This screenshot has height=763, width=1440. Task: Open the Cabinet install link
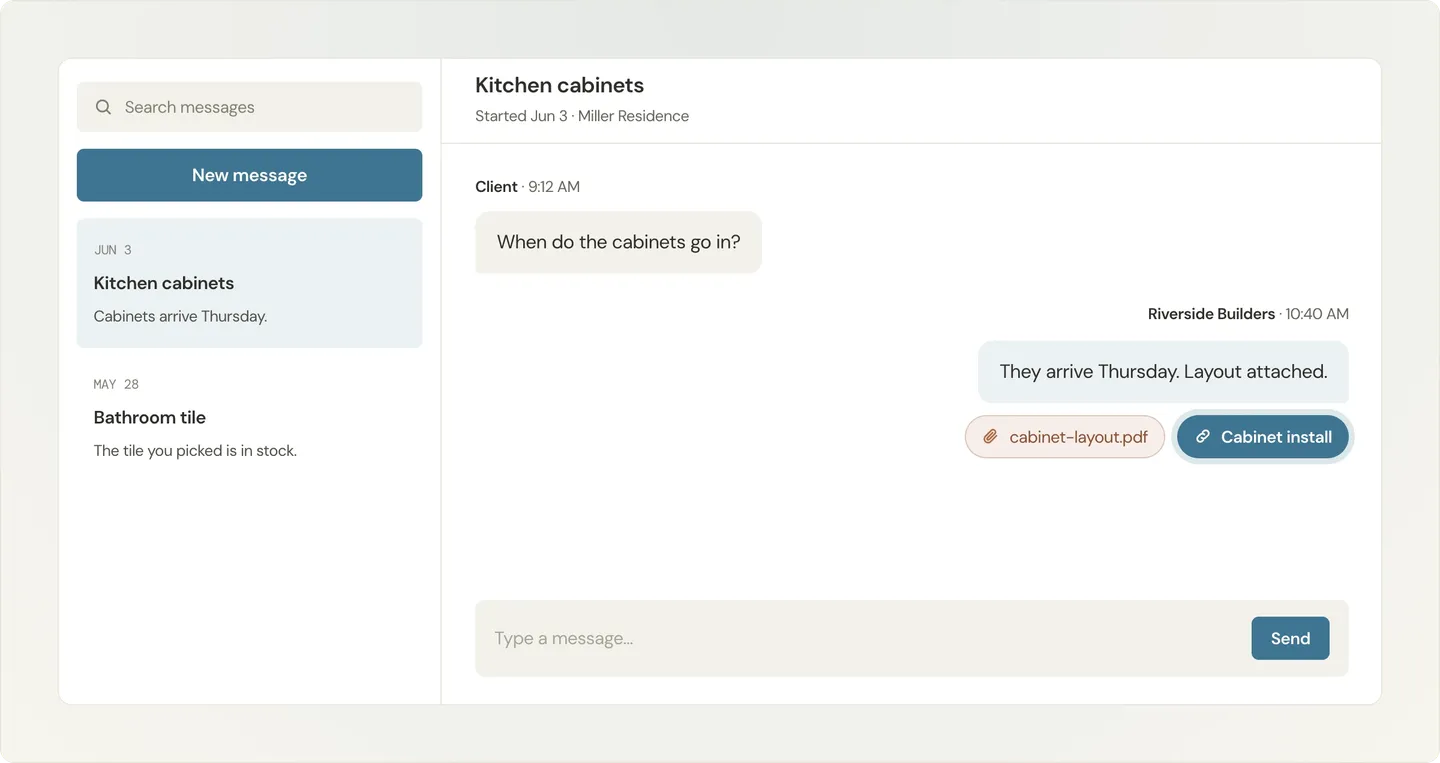click(1263, 437)
